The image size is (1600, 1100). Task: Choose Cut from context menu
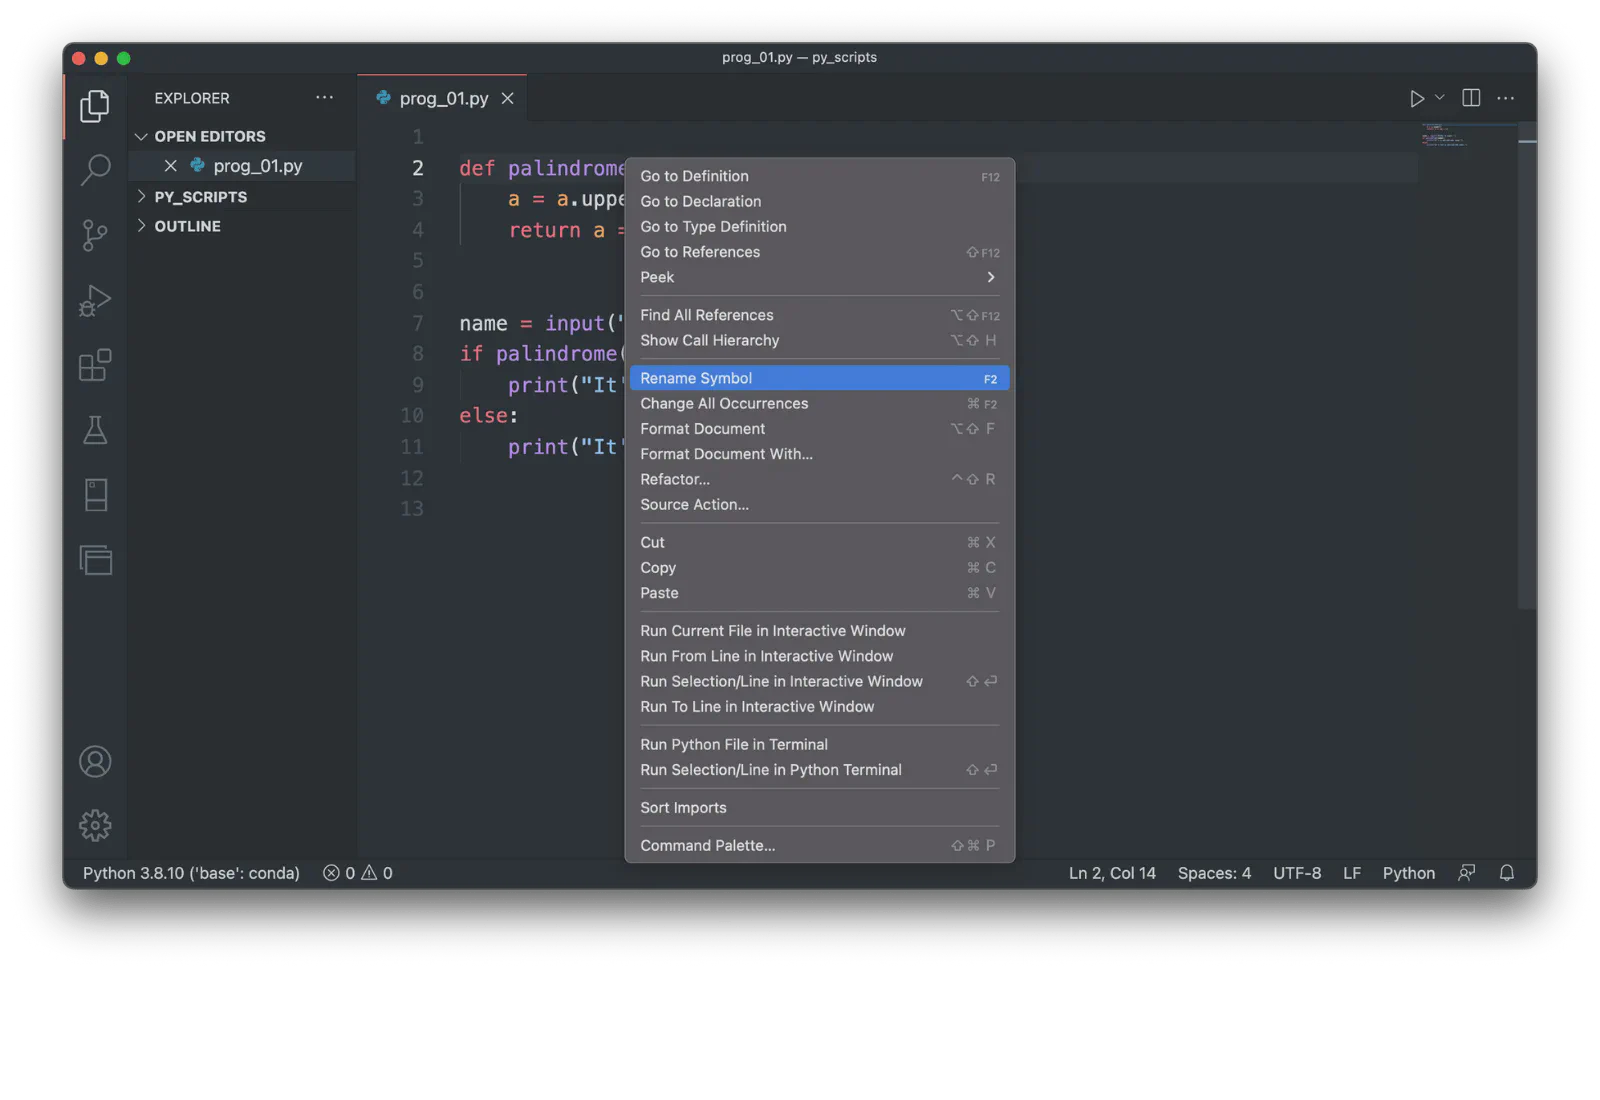click(x=819, y=542)
